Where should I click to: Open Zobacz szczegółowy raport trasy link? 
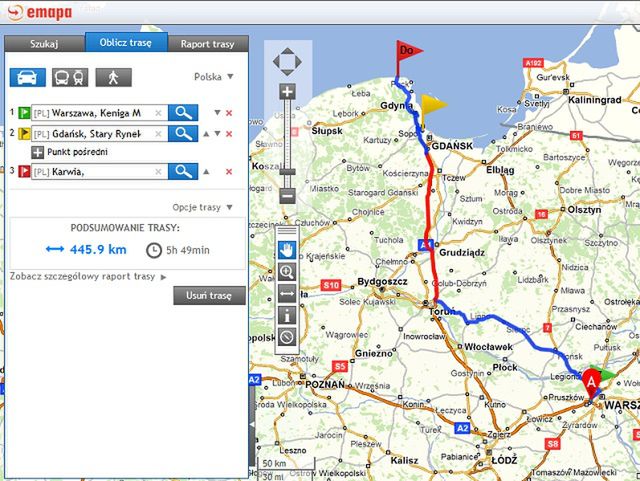pyautogui.click(x=88, y=276)
